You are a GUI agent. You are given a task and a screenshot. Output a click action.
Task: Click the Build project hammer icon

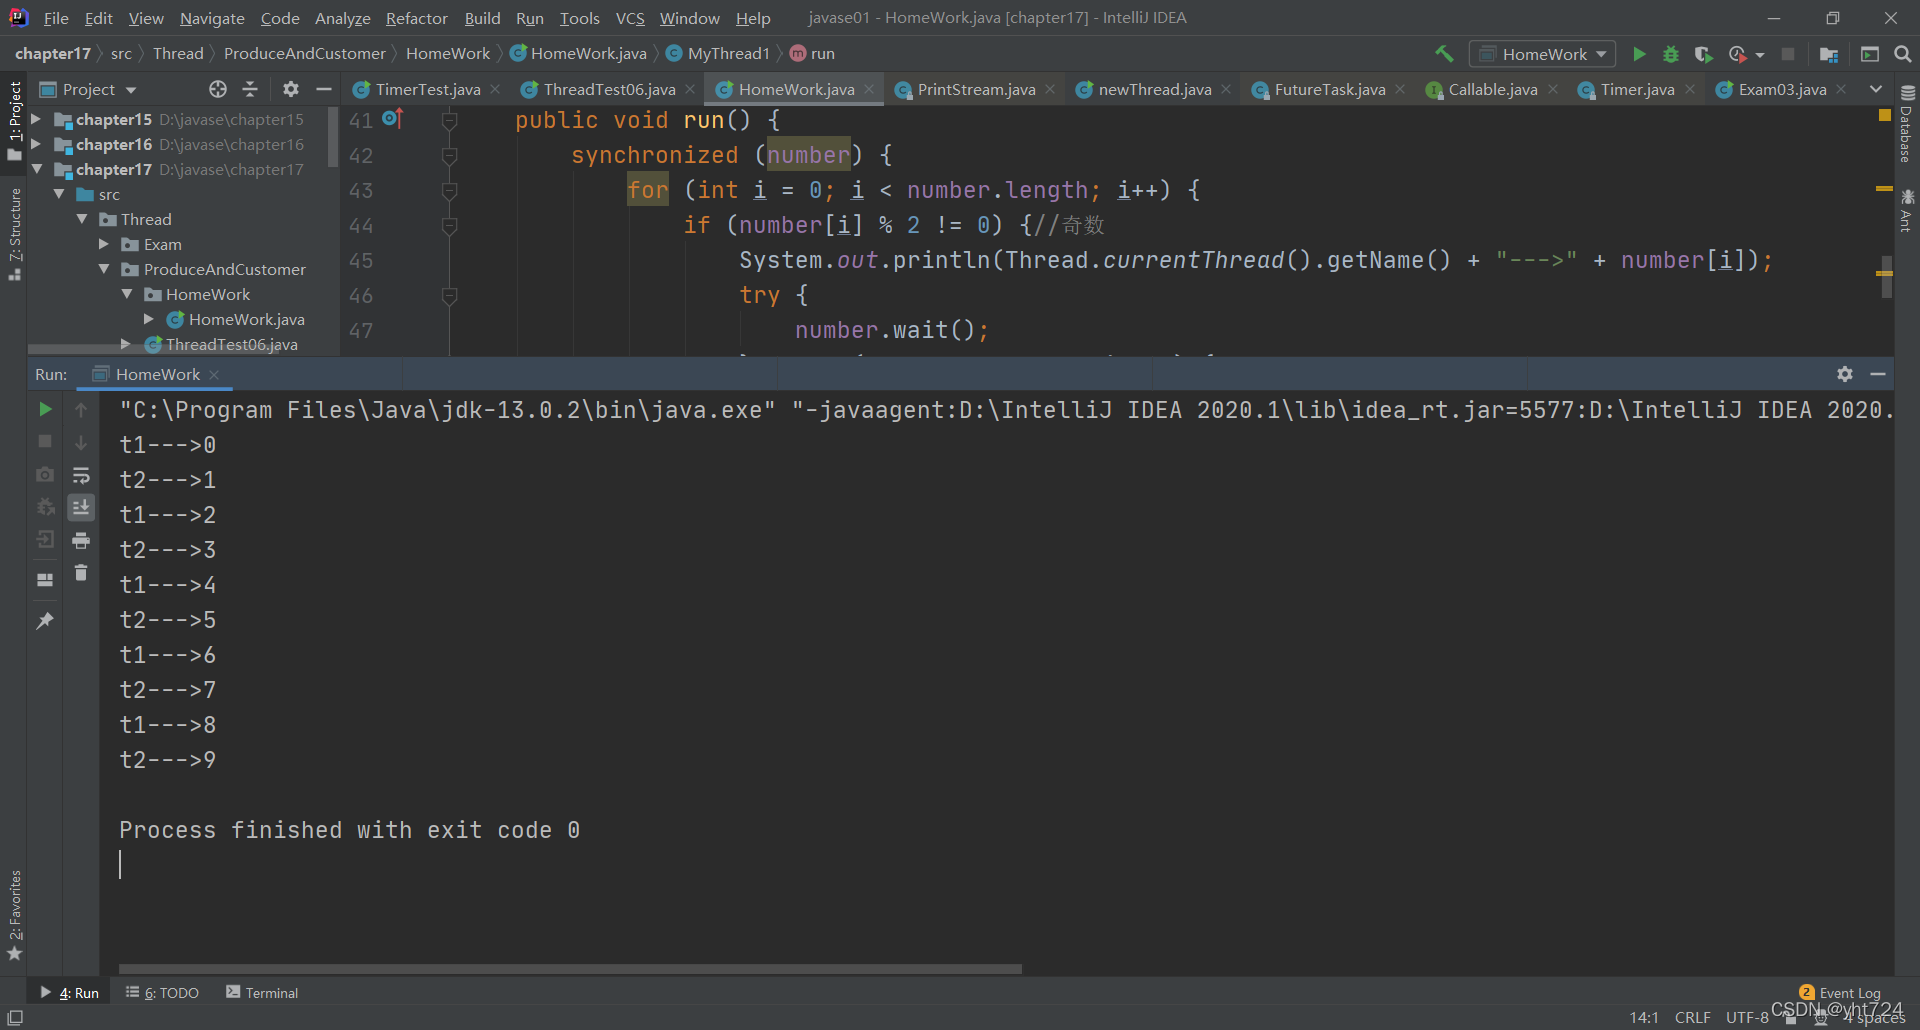pos(1444,54)
